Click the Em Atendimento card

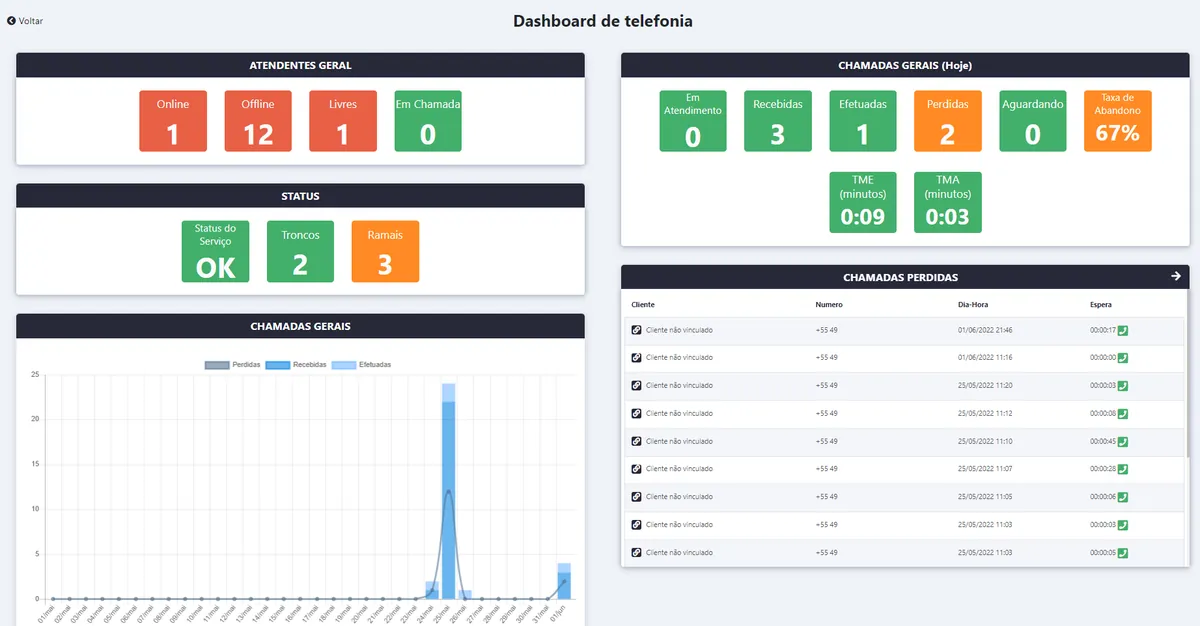(693, 121)
